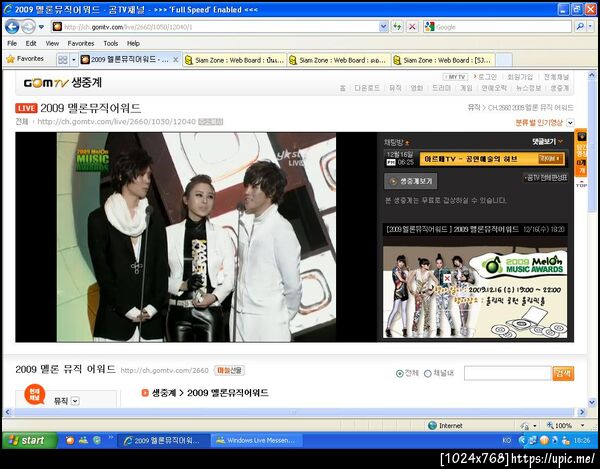Click the channel search text field

pyautogui.click(x=508, y=373)
